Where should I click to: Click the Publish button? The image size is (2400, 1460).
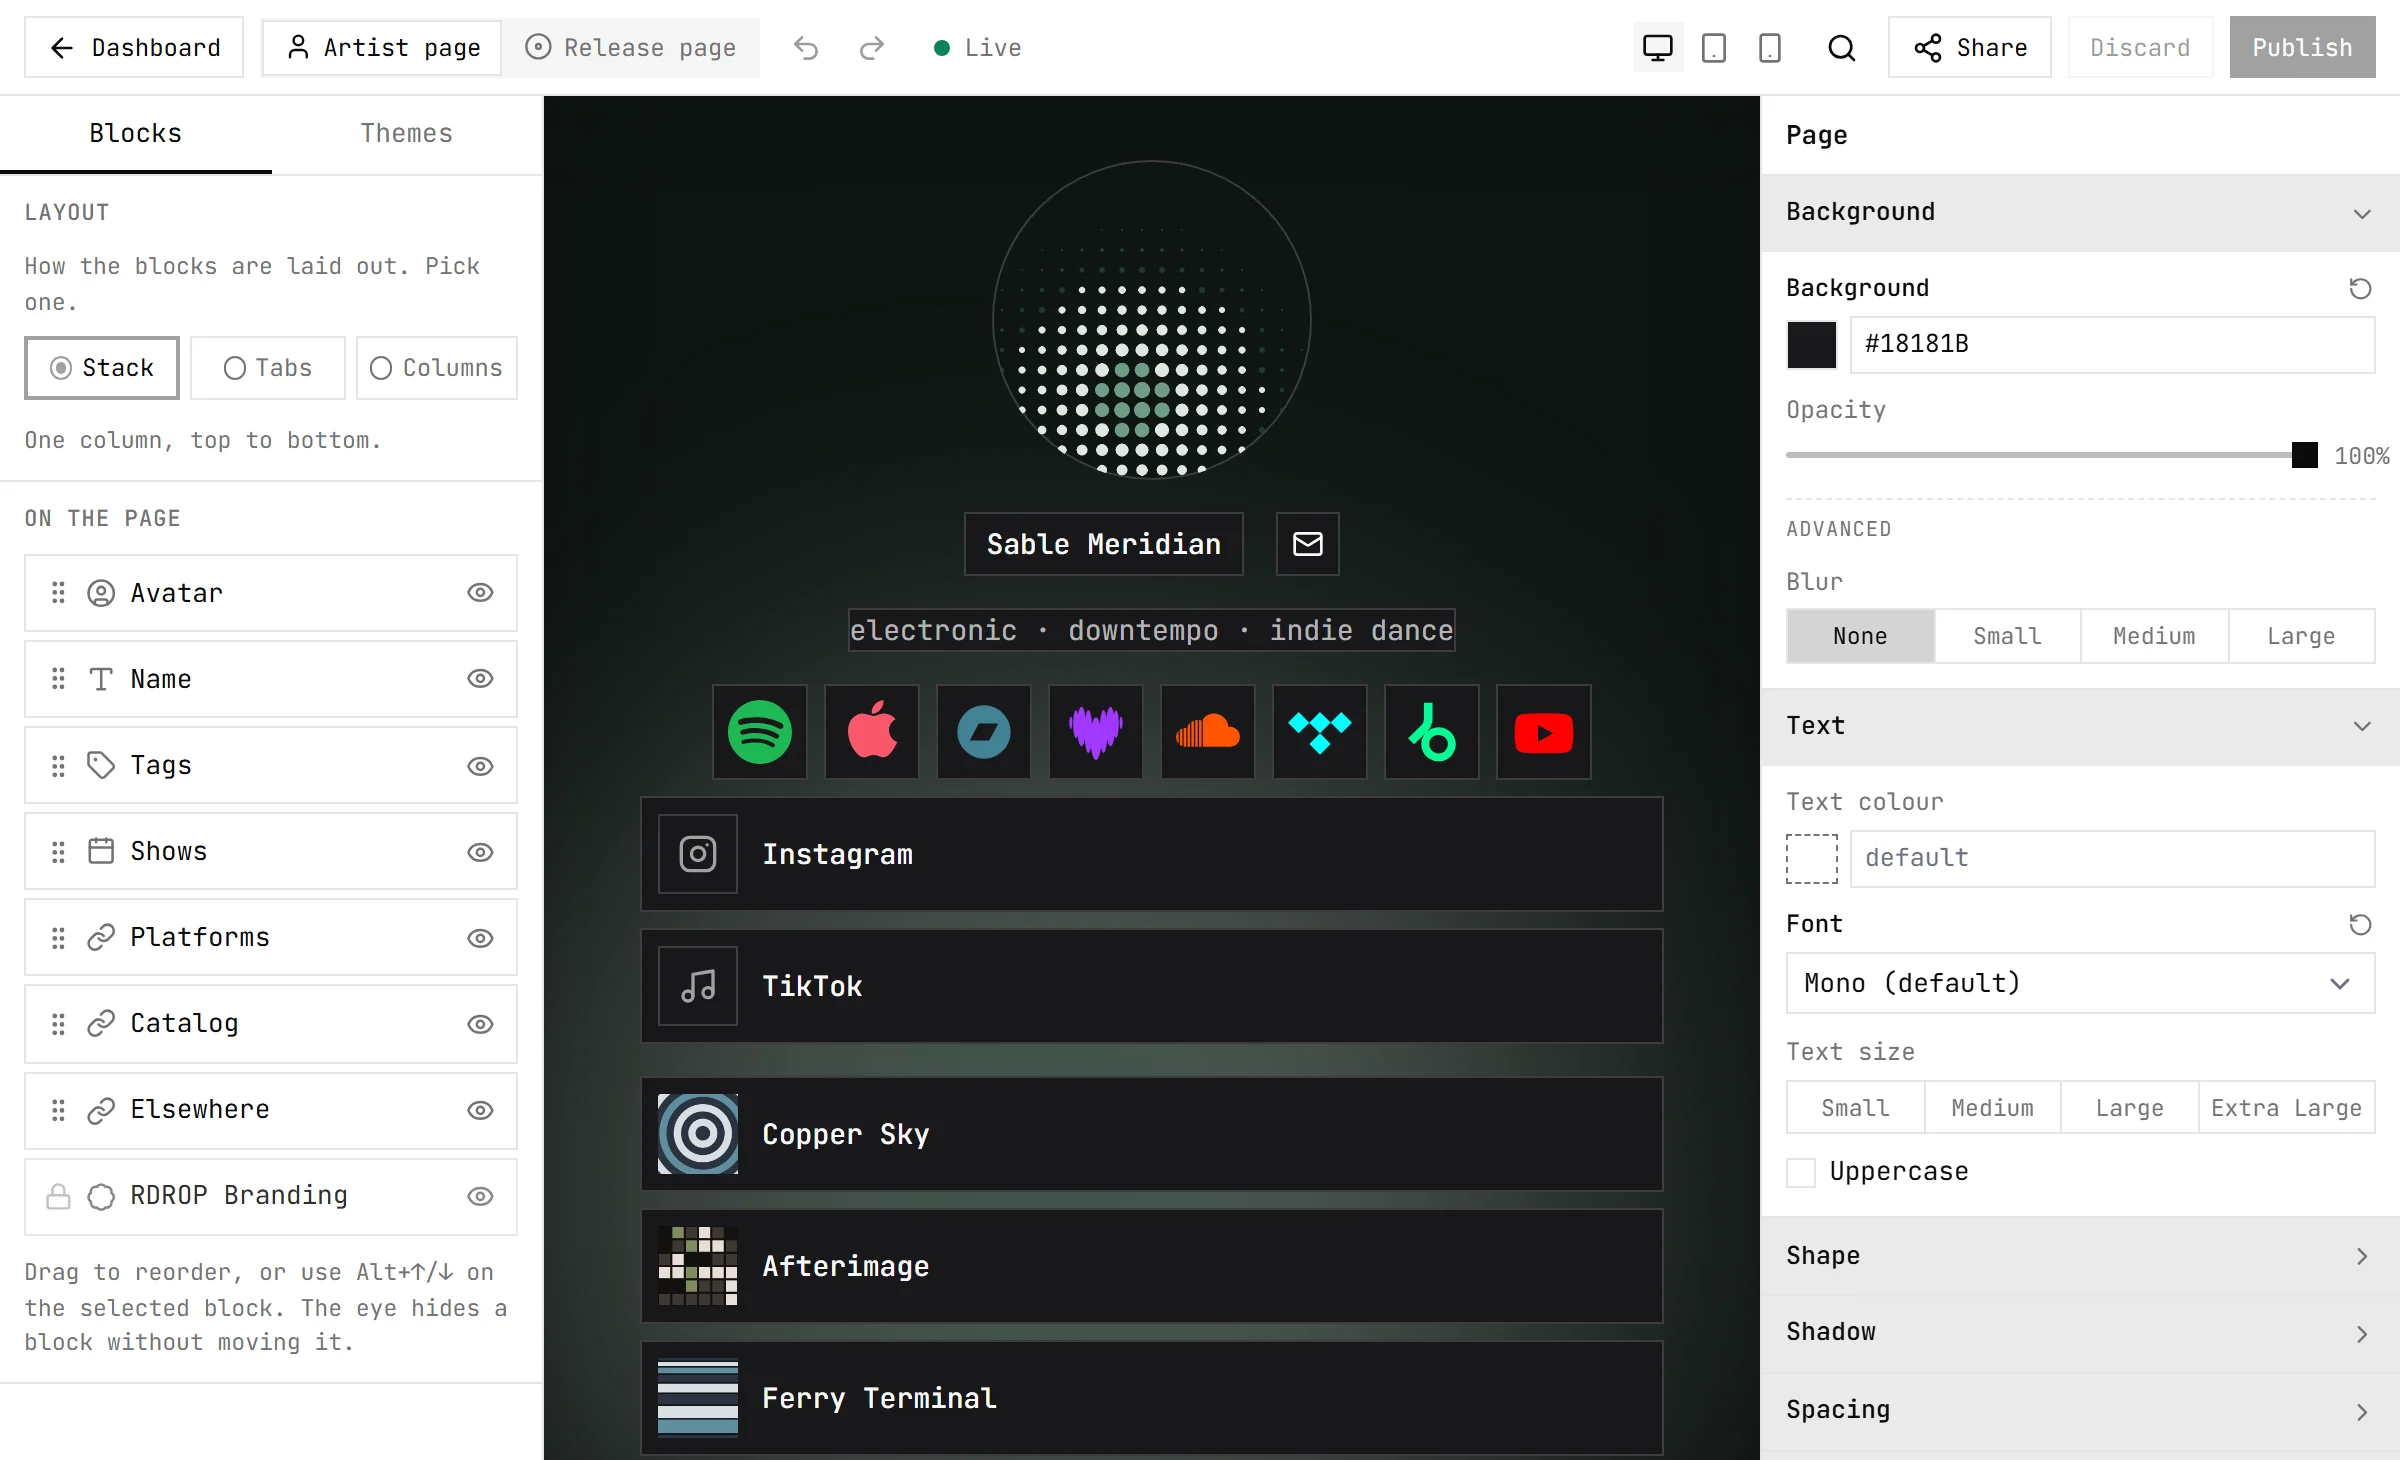click(x=2302, y=48)
